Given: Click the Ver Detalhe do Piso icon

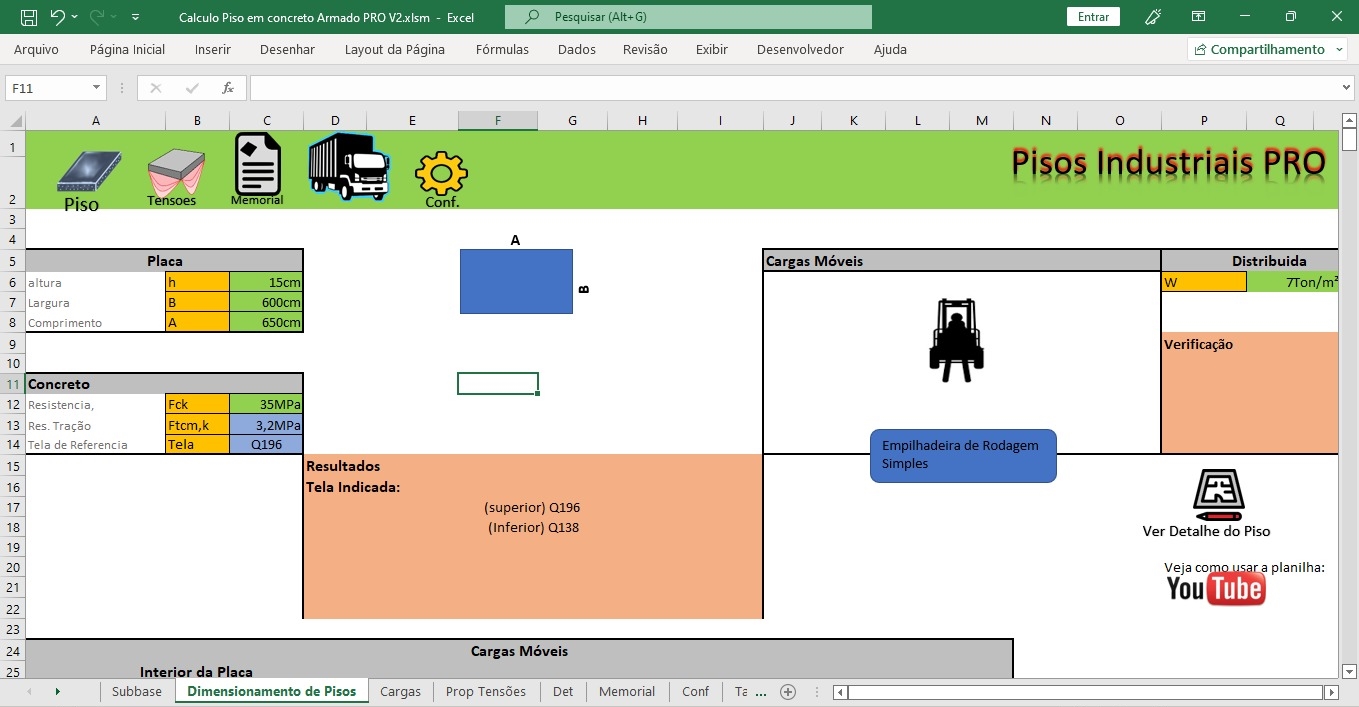Looking at the screenshot, I should tap(1217, 495).
